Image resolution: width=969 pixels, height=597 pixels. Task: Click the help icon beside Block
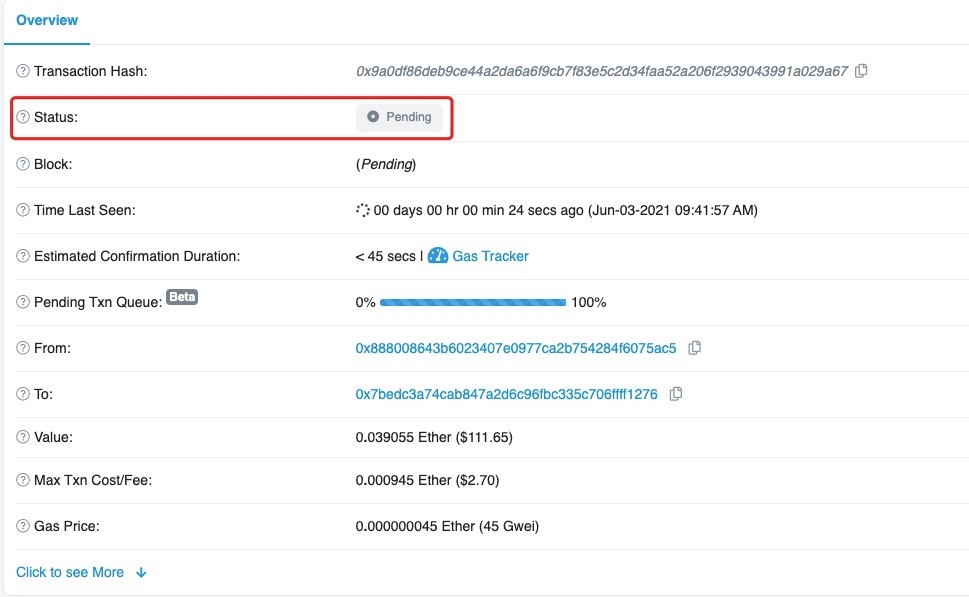coord(23,164)
